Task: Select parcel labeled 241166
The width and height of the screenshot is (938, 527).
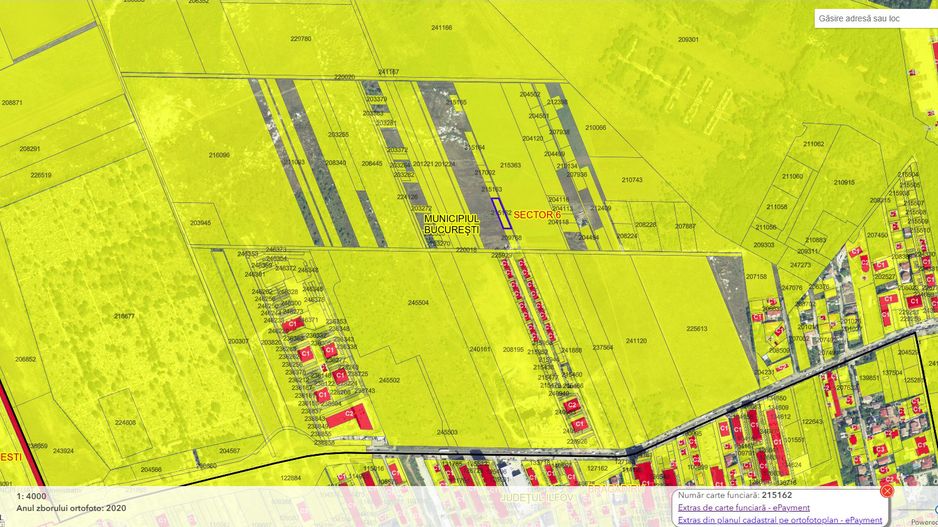Action: [441, 28]
